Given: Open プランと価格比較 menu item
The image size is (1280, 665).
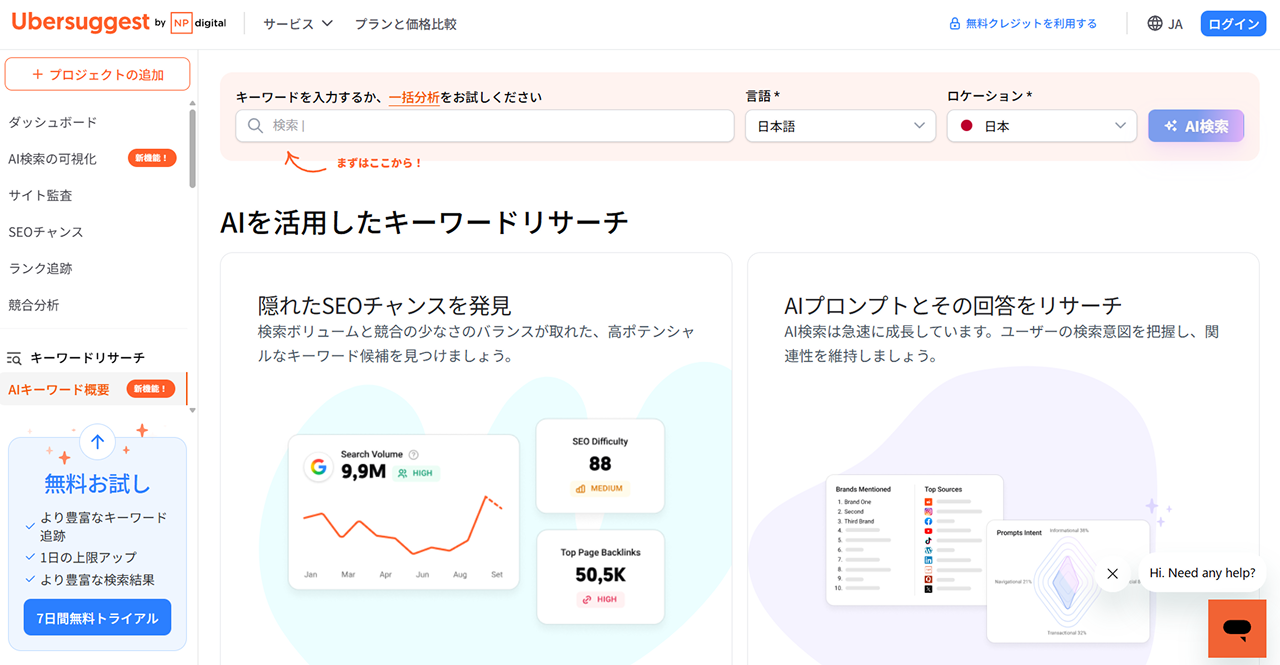Looking at the screenshot, I should click(x=405, y=24).
